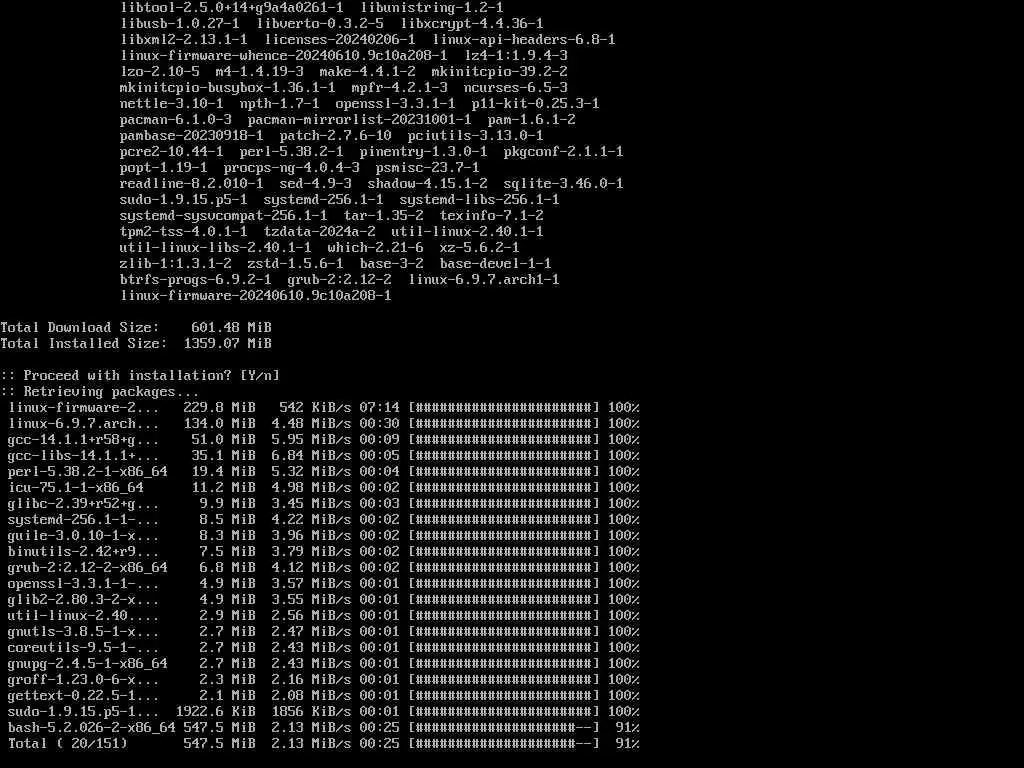1024x768 pixels.
Task: Click the Total (20/151) progress bar
Action: coord(504,743)
